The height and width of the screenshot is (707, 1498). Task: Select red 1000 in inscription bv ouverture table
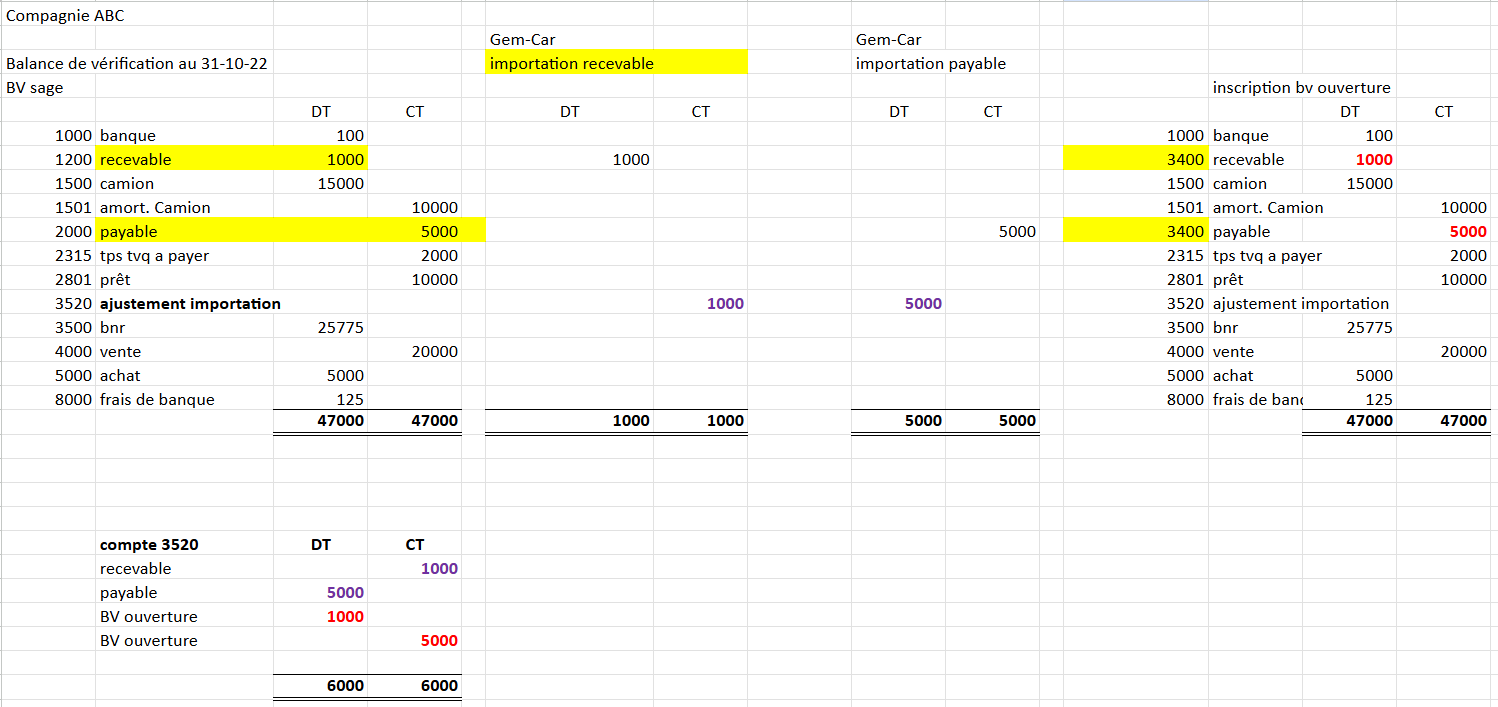click(x=1373, y=160)
